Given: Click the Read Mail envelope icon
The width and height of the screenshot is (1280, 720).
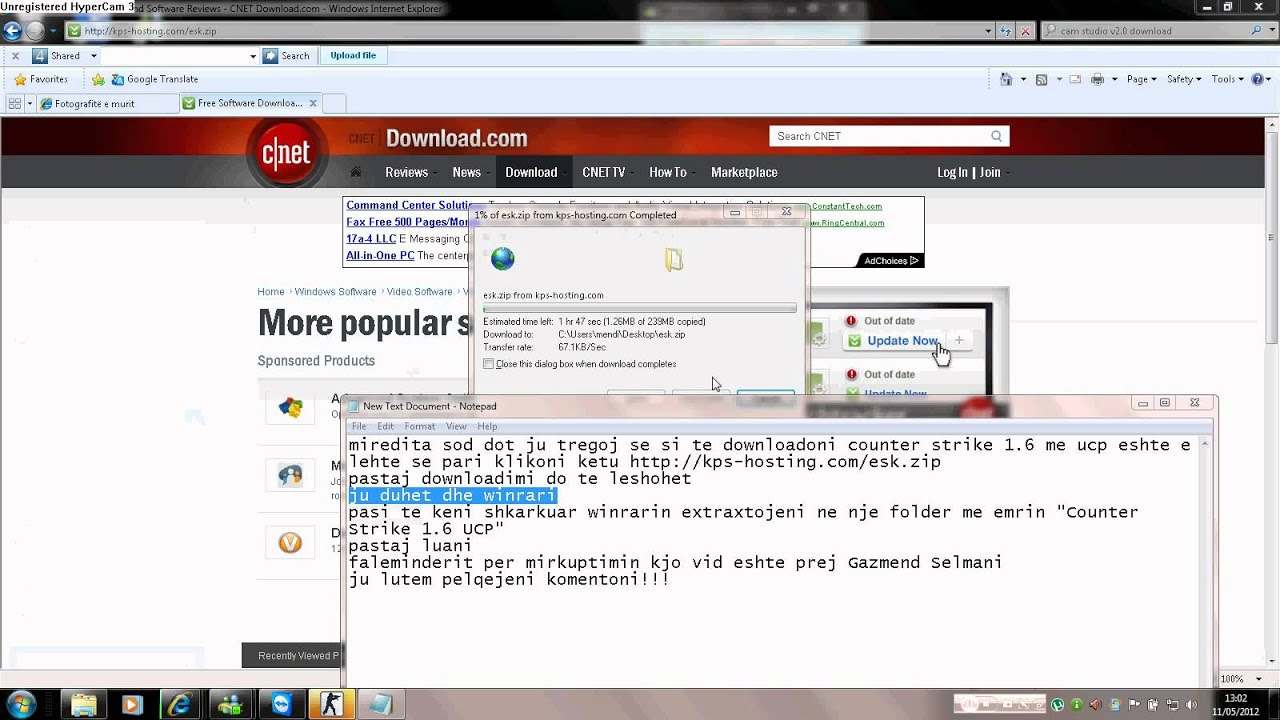Looking at the screenshot, I should coord(1075,79).
